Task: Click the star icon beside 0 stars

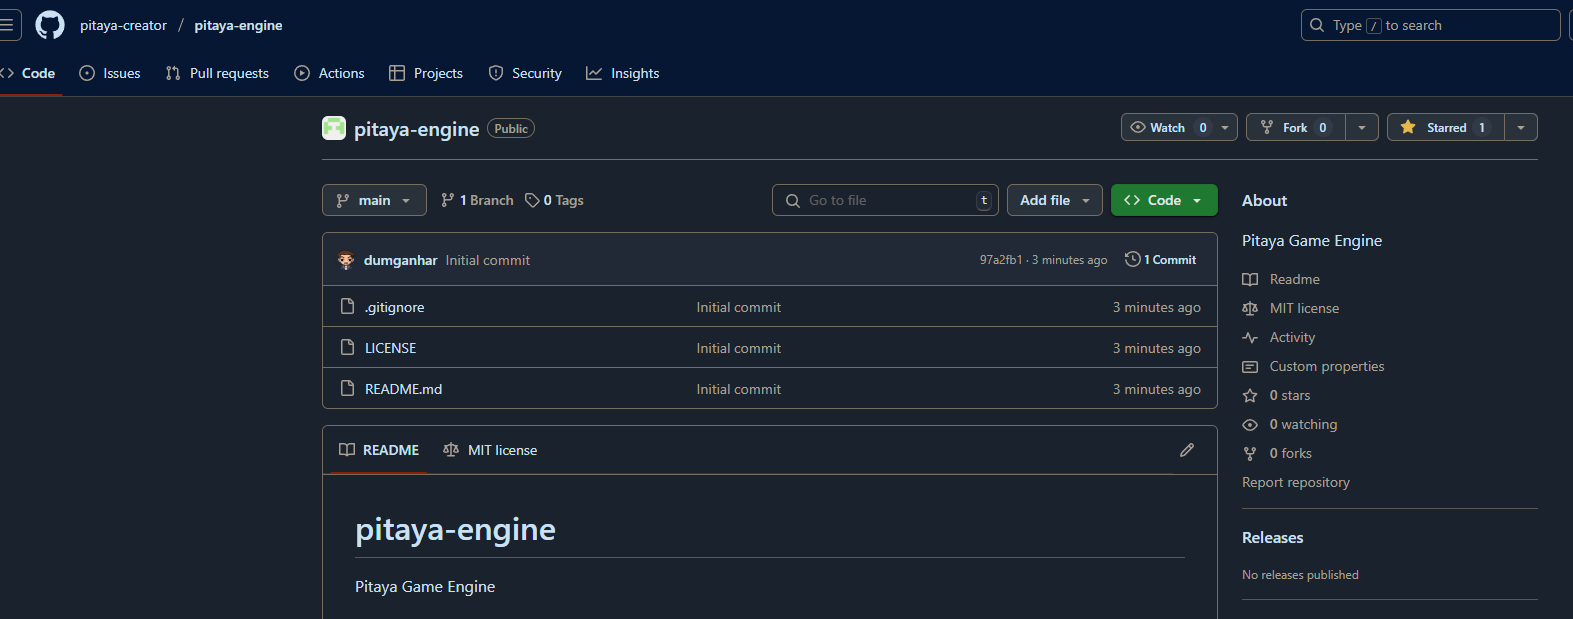Action: pyautogui.click(x=1250, y=395)
